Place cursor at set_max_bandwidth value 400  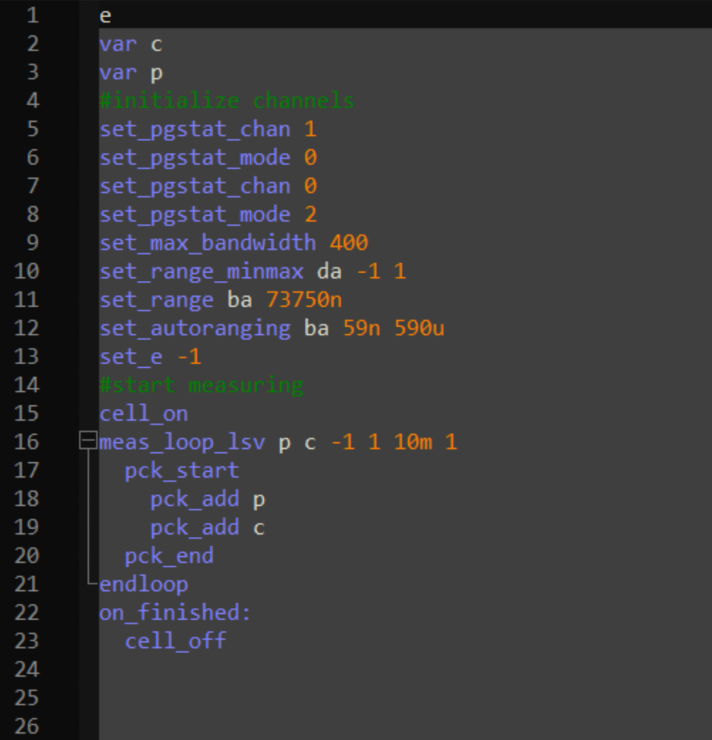(x=348, y=243)
